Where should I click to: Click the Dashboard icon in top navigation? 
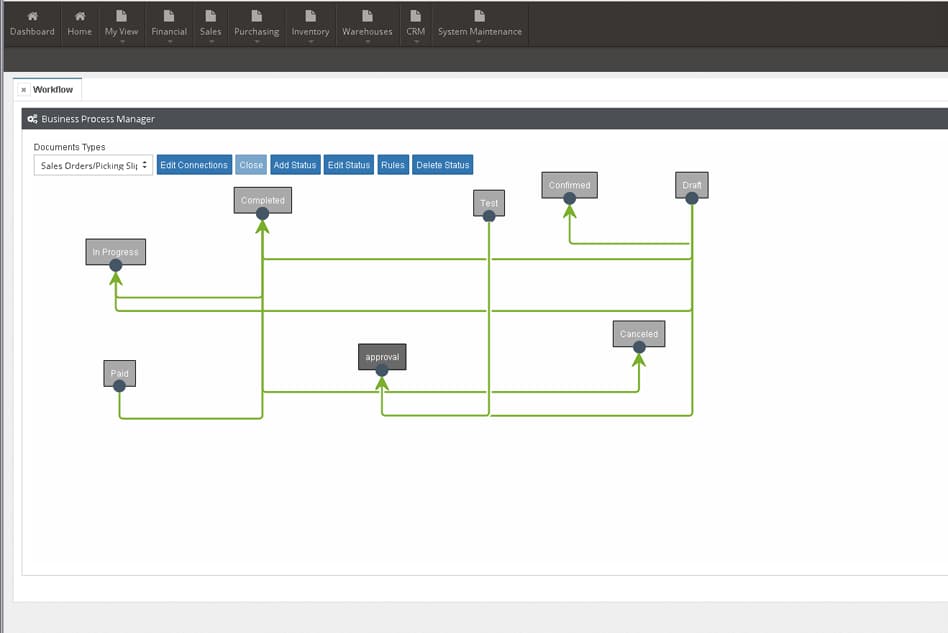pyautogui.click(x=32, y=16)
